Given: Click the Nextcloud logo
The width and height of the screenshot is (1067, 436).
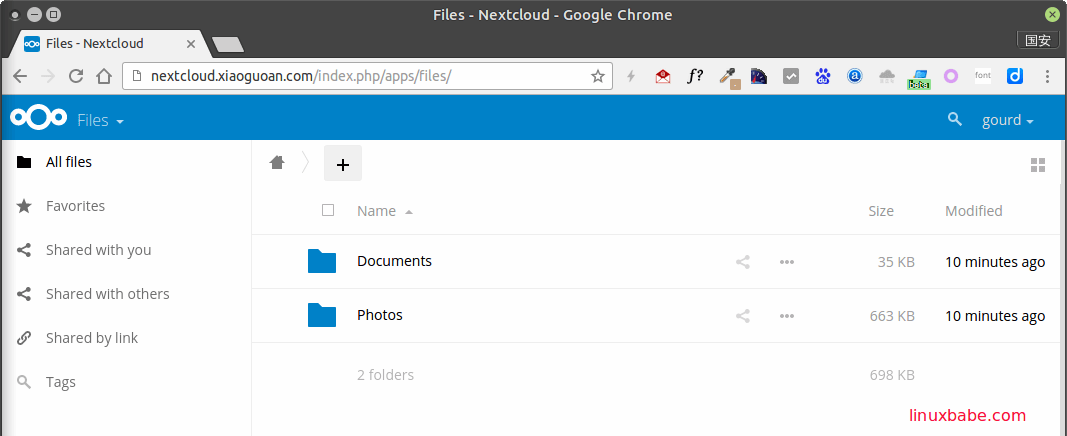Looking at the screenshot, I should [x=39, y=119].
